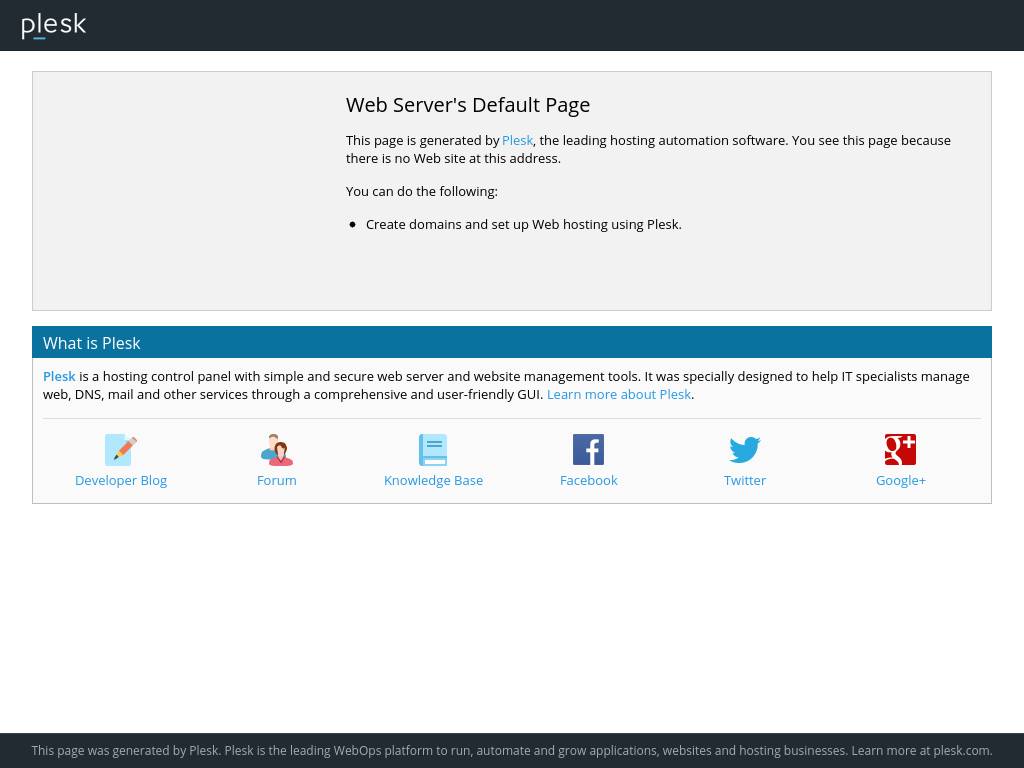
Task: Click the Plesk logo in the header
Action: (54, 25)
